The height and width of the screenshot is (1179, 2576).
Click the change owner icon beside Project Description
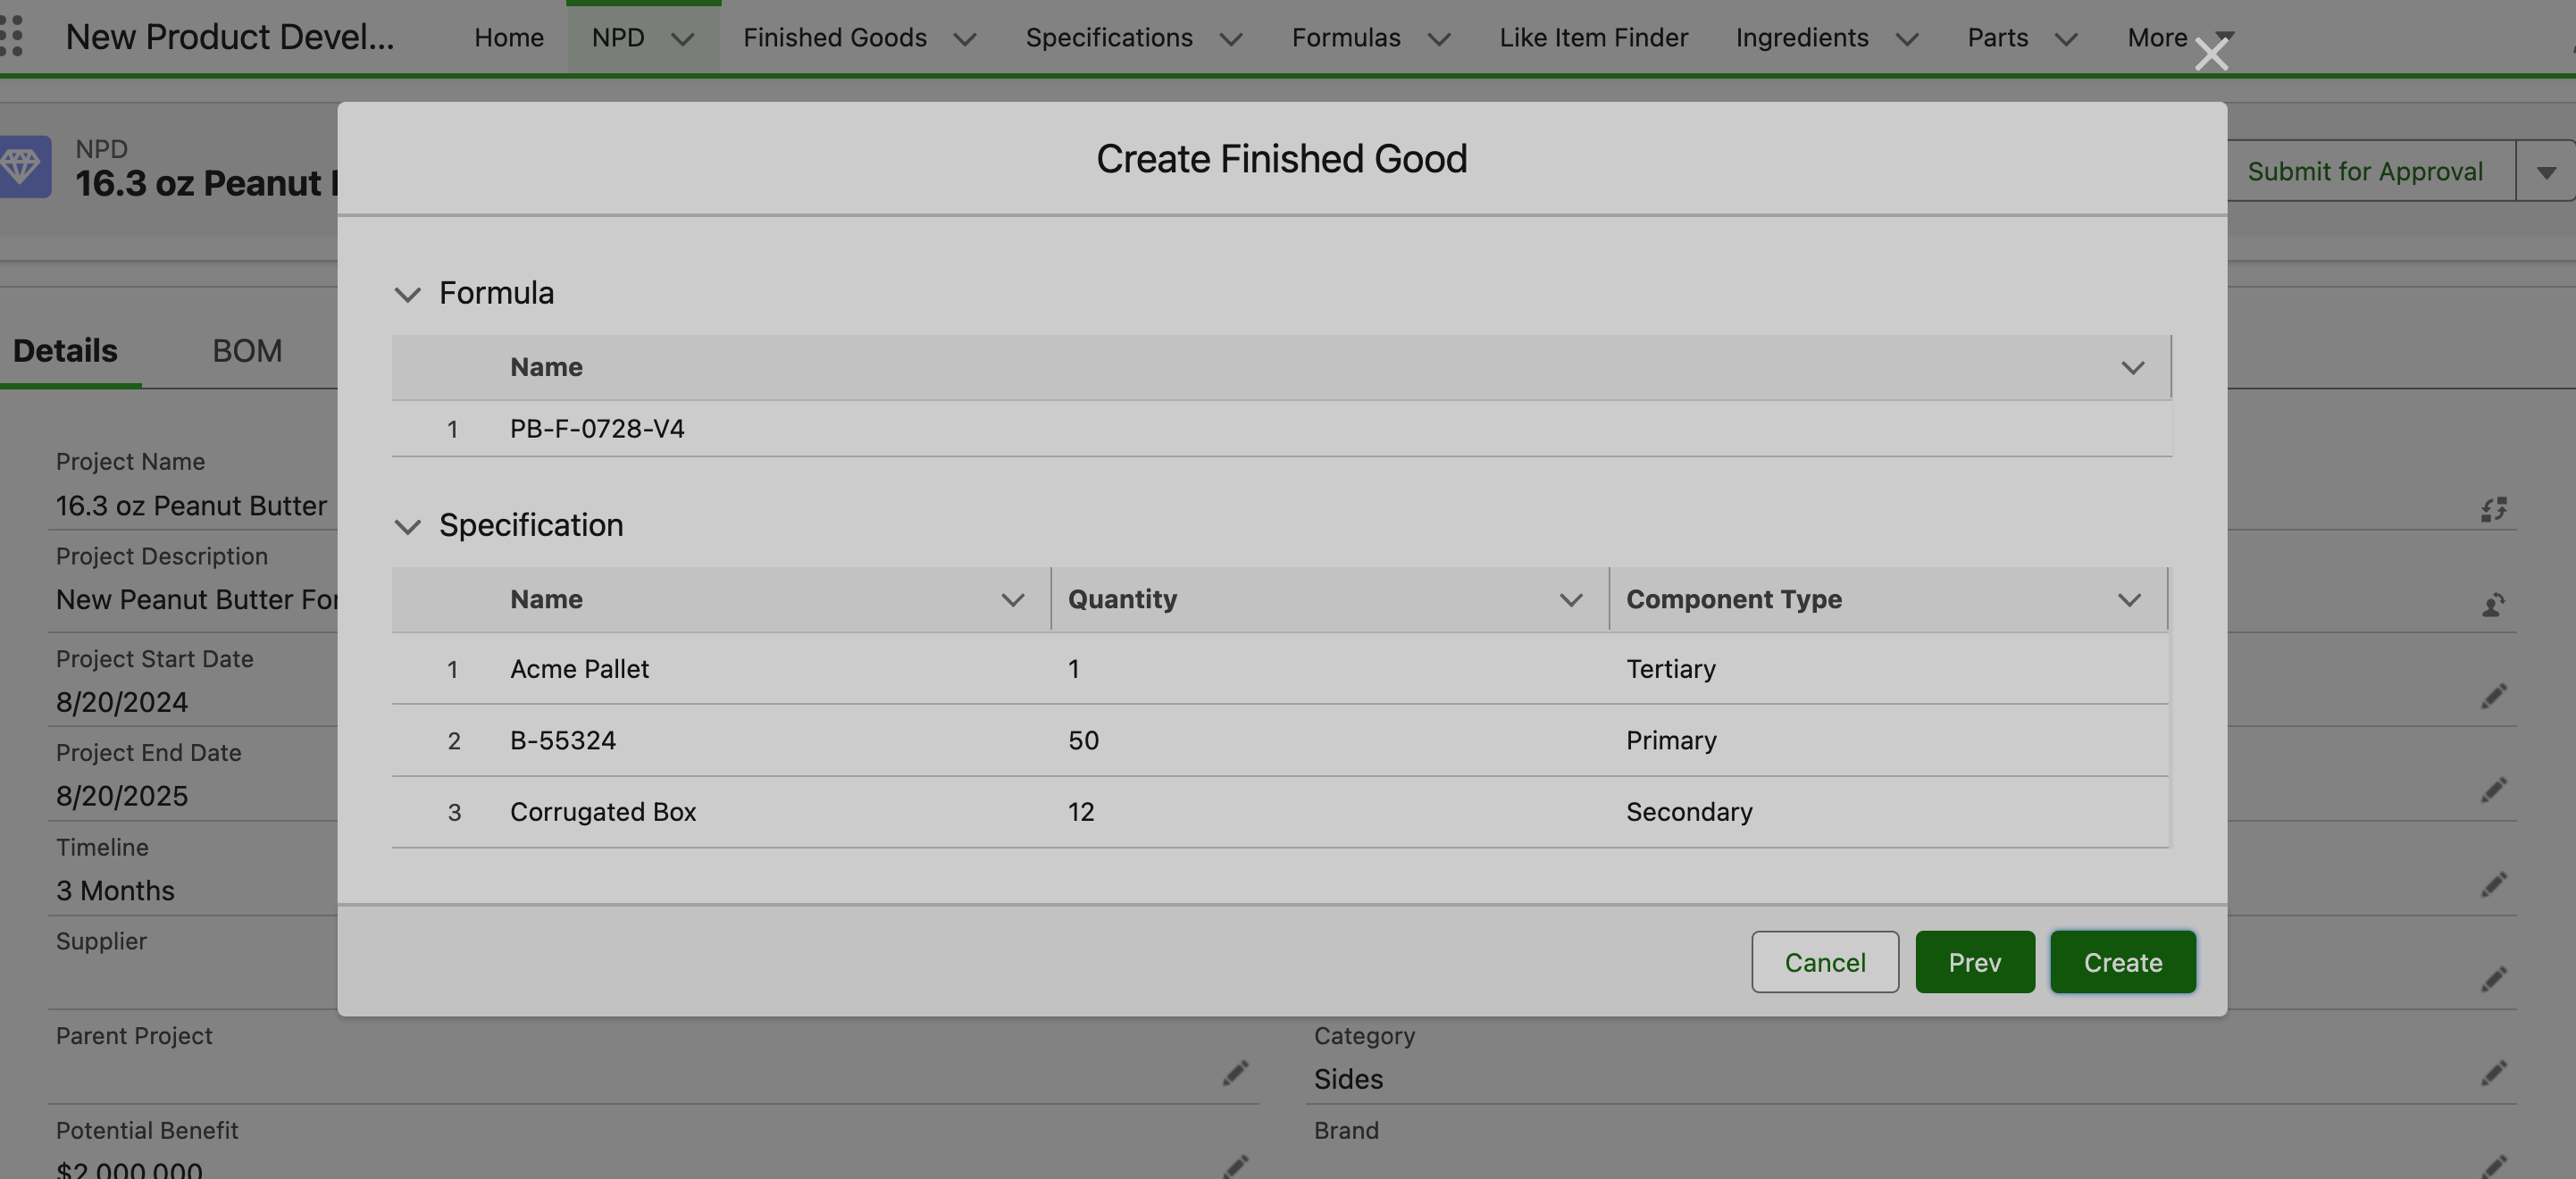(2493, 604)
